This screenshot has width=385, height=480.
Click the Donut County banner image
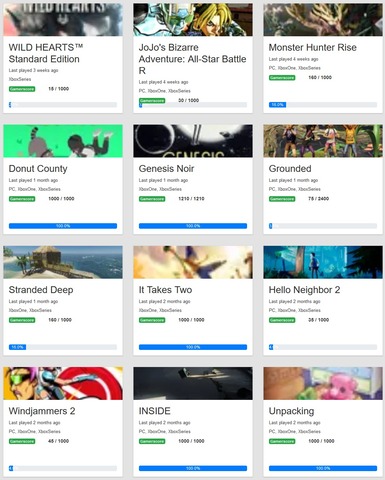pyautogui.click(x=63, y=141)
